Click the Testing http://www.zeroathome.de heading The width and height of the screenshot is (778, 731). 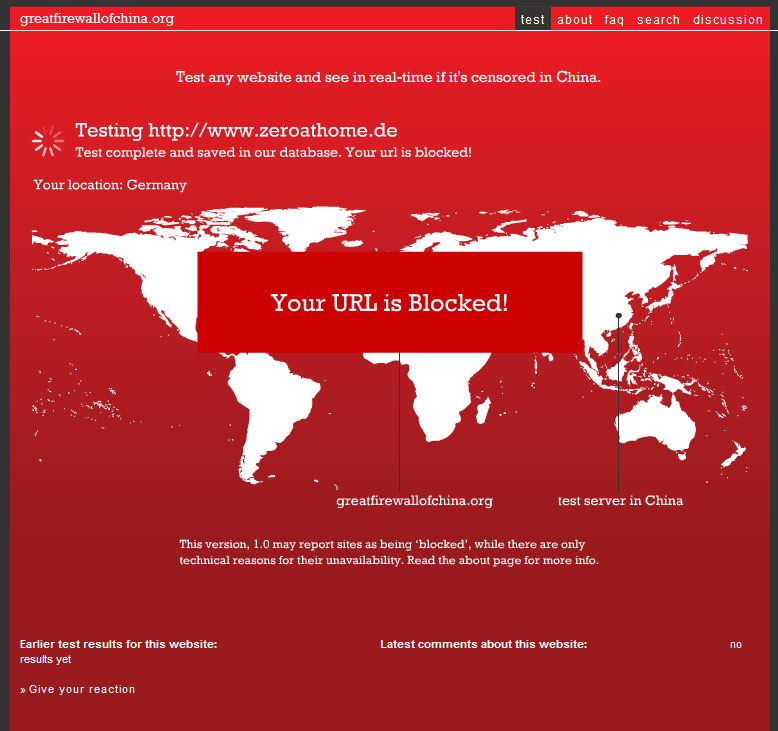coord(236,130)
